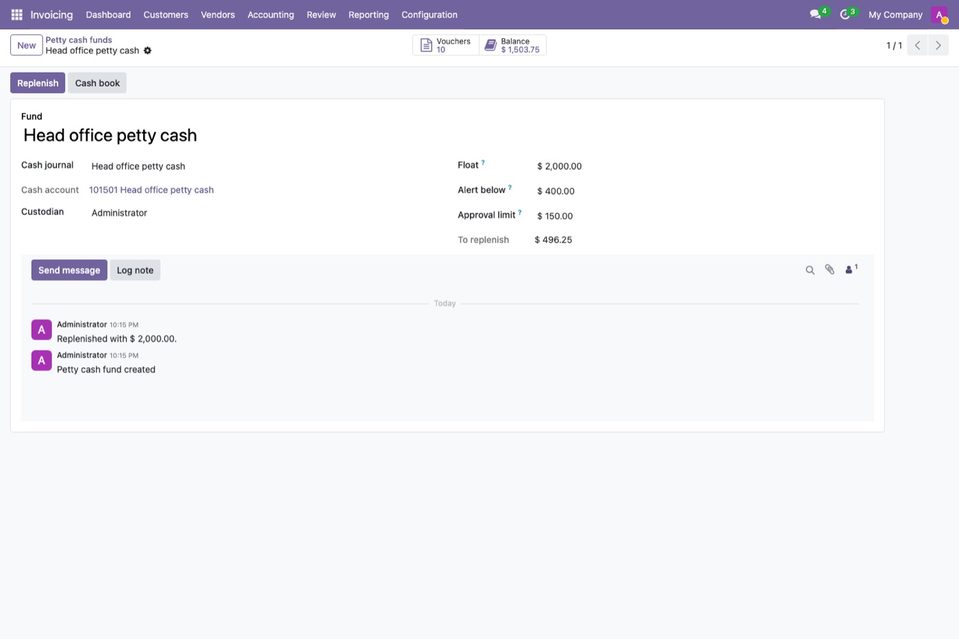Switch company via My Company
The width and height of the screenshot is (959, 639).
pos(895,15)
